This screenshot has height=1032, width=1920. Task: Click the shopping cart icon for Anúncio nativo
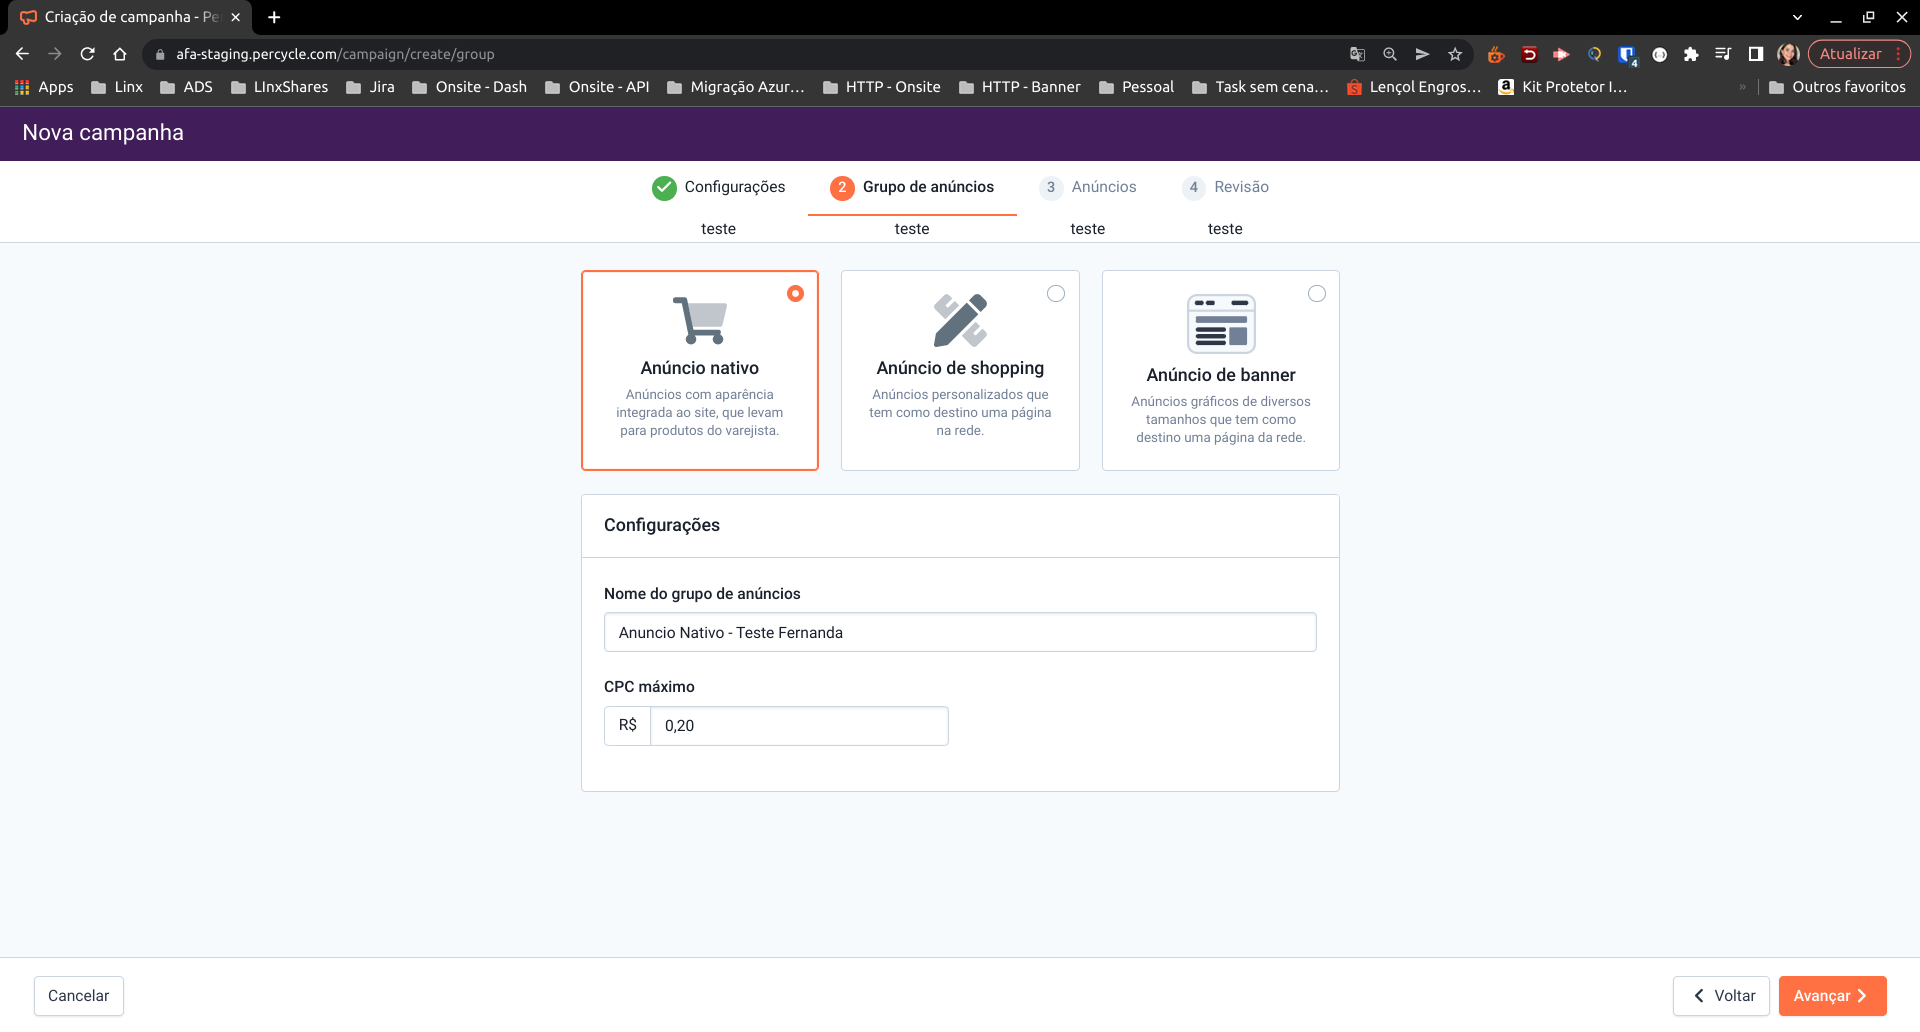tap(699, 320)
